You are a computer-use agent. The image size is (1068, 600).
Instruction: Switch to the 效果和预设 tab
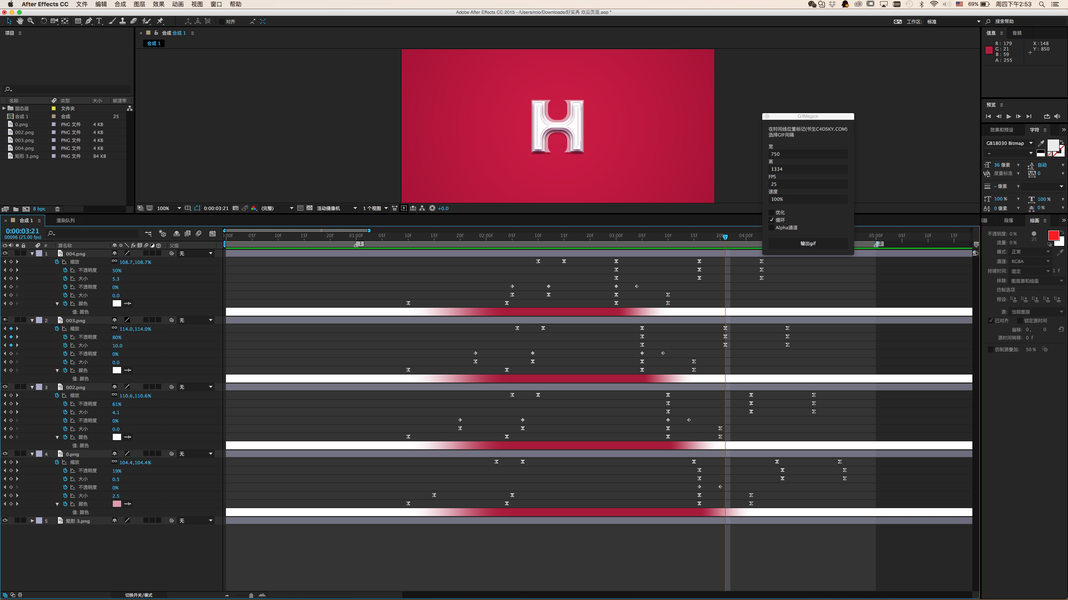point(1002,129)
